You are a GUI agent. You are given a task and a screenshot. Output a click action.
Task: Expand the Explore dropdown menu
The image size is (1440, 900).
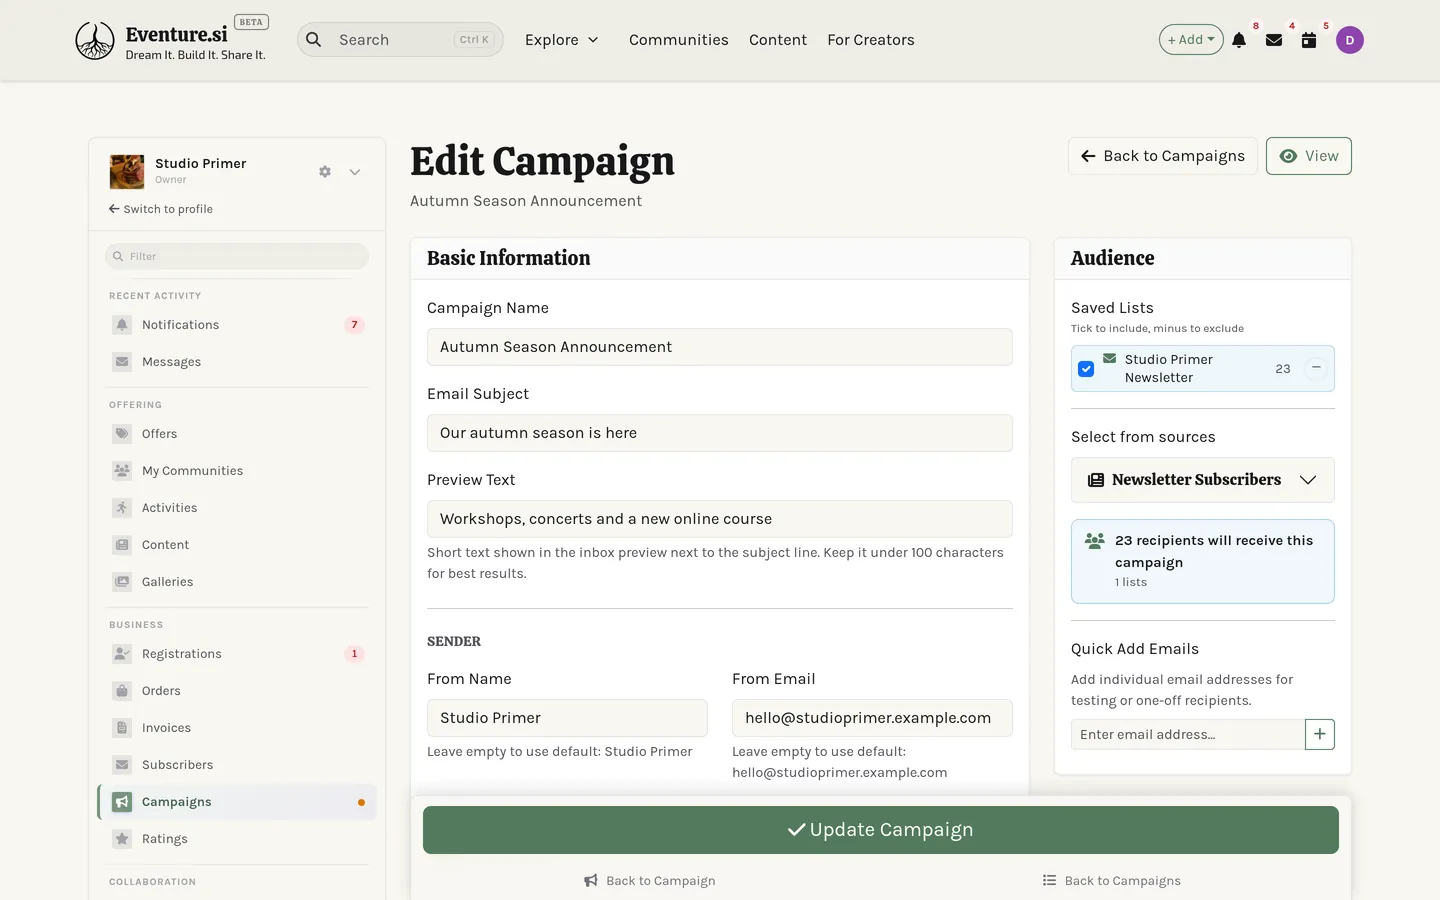click(x=562, y=40)
